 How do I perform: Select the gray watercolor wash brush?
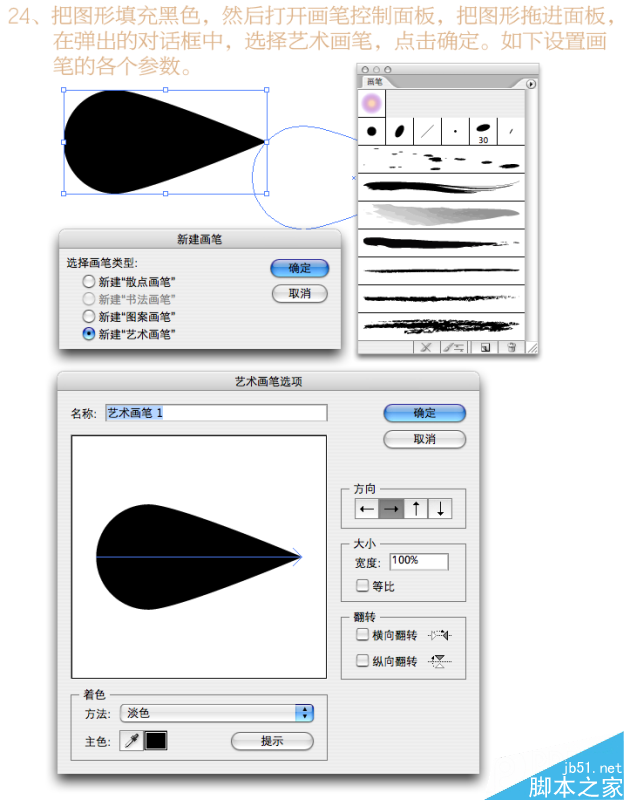pos(441,215)
